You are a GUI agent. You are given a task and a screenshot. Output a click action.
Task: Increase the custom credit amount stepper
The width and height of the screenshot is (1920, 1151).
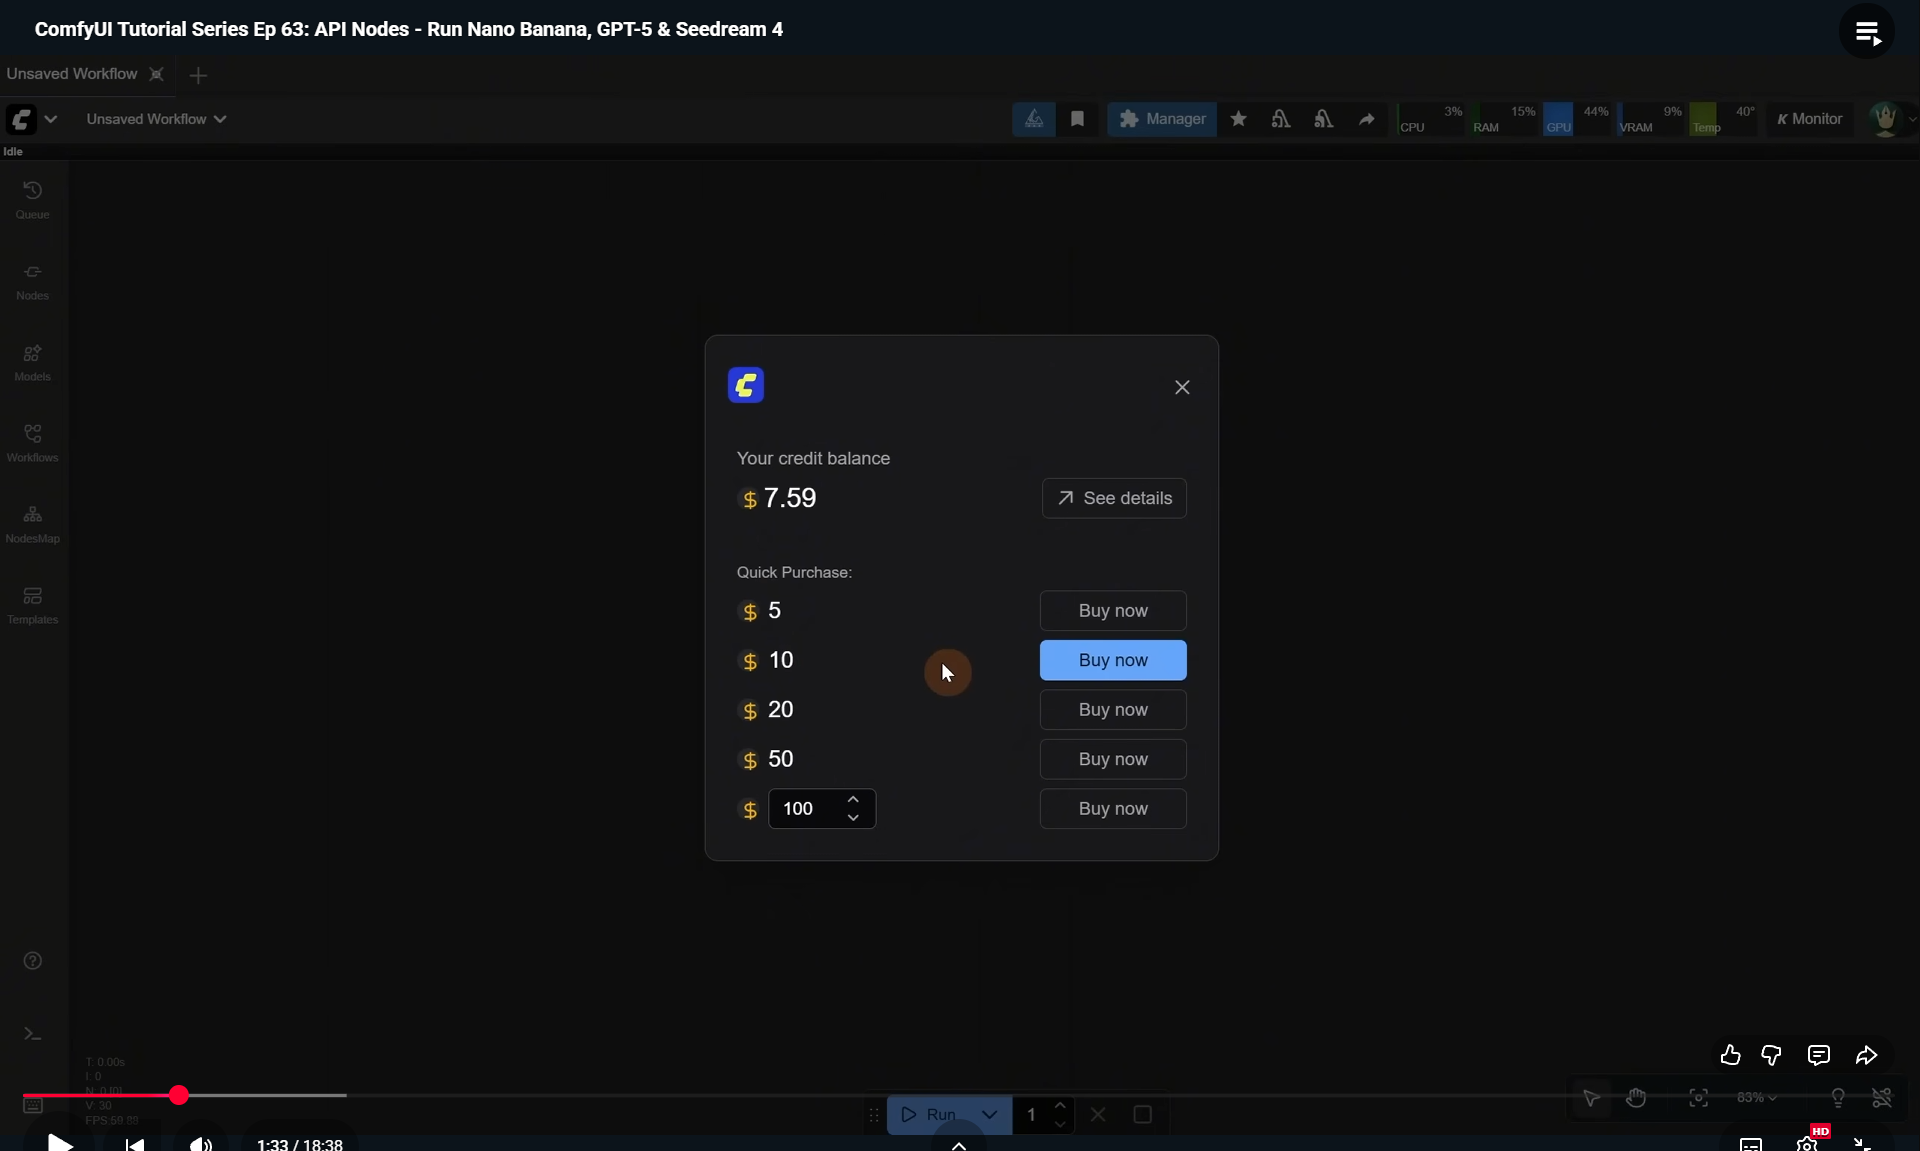[853, 800]
